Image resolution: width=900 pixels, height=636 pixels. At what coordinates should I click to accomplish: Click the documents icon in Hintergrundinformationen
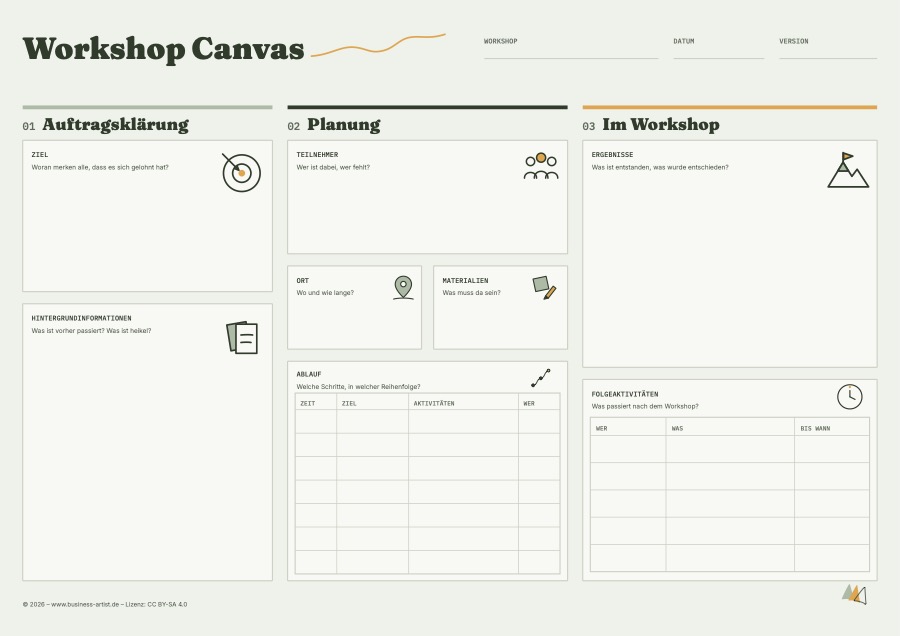[242, 338]
